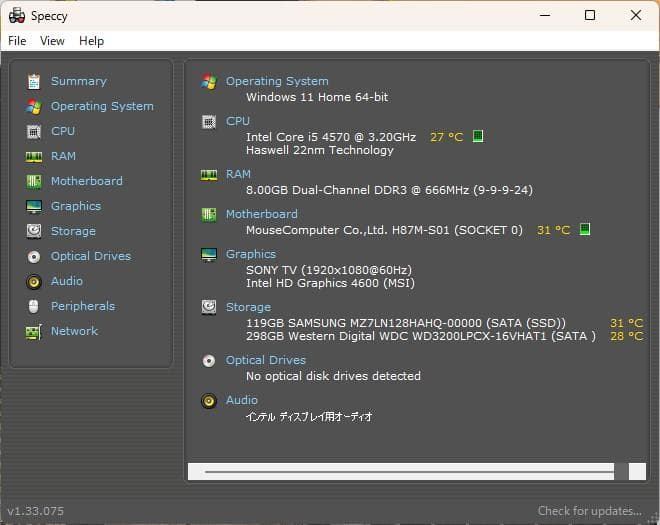Click the 31 °C motherboard temperature value
Viewport: 660px width, 525px height.
click(554, 230)
